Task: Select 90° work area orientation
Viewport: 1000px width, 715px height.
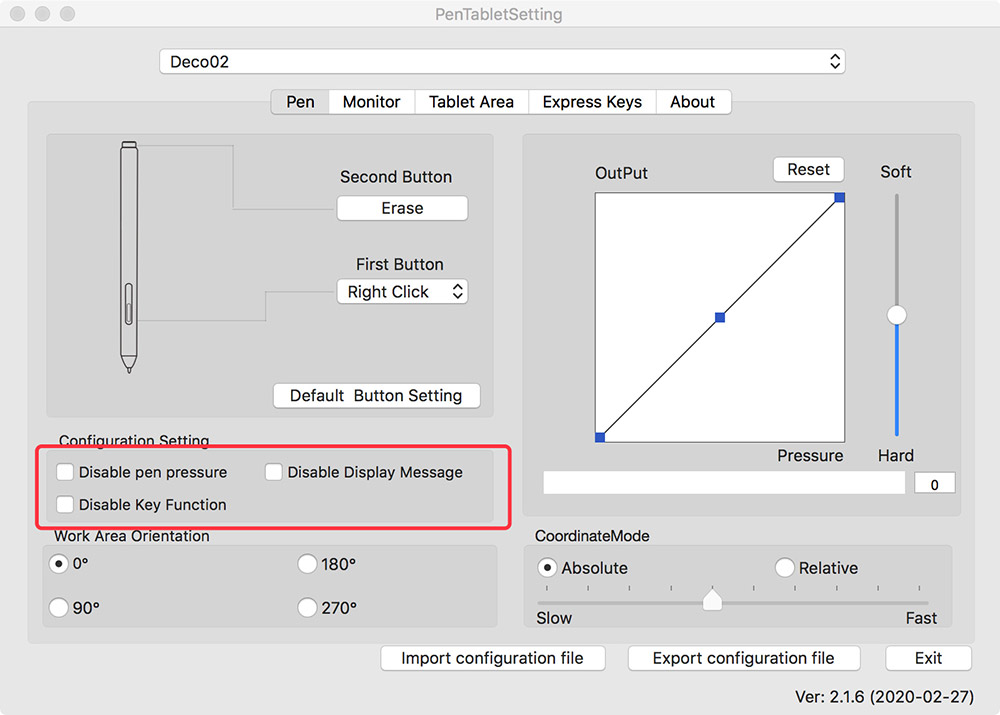Action: click(x=59, y=607)
